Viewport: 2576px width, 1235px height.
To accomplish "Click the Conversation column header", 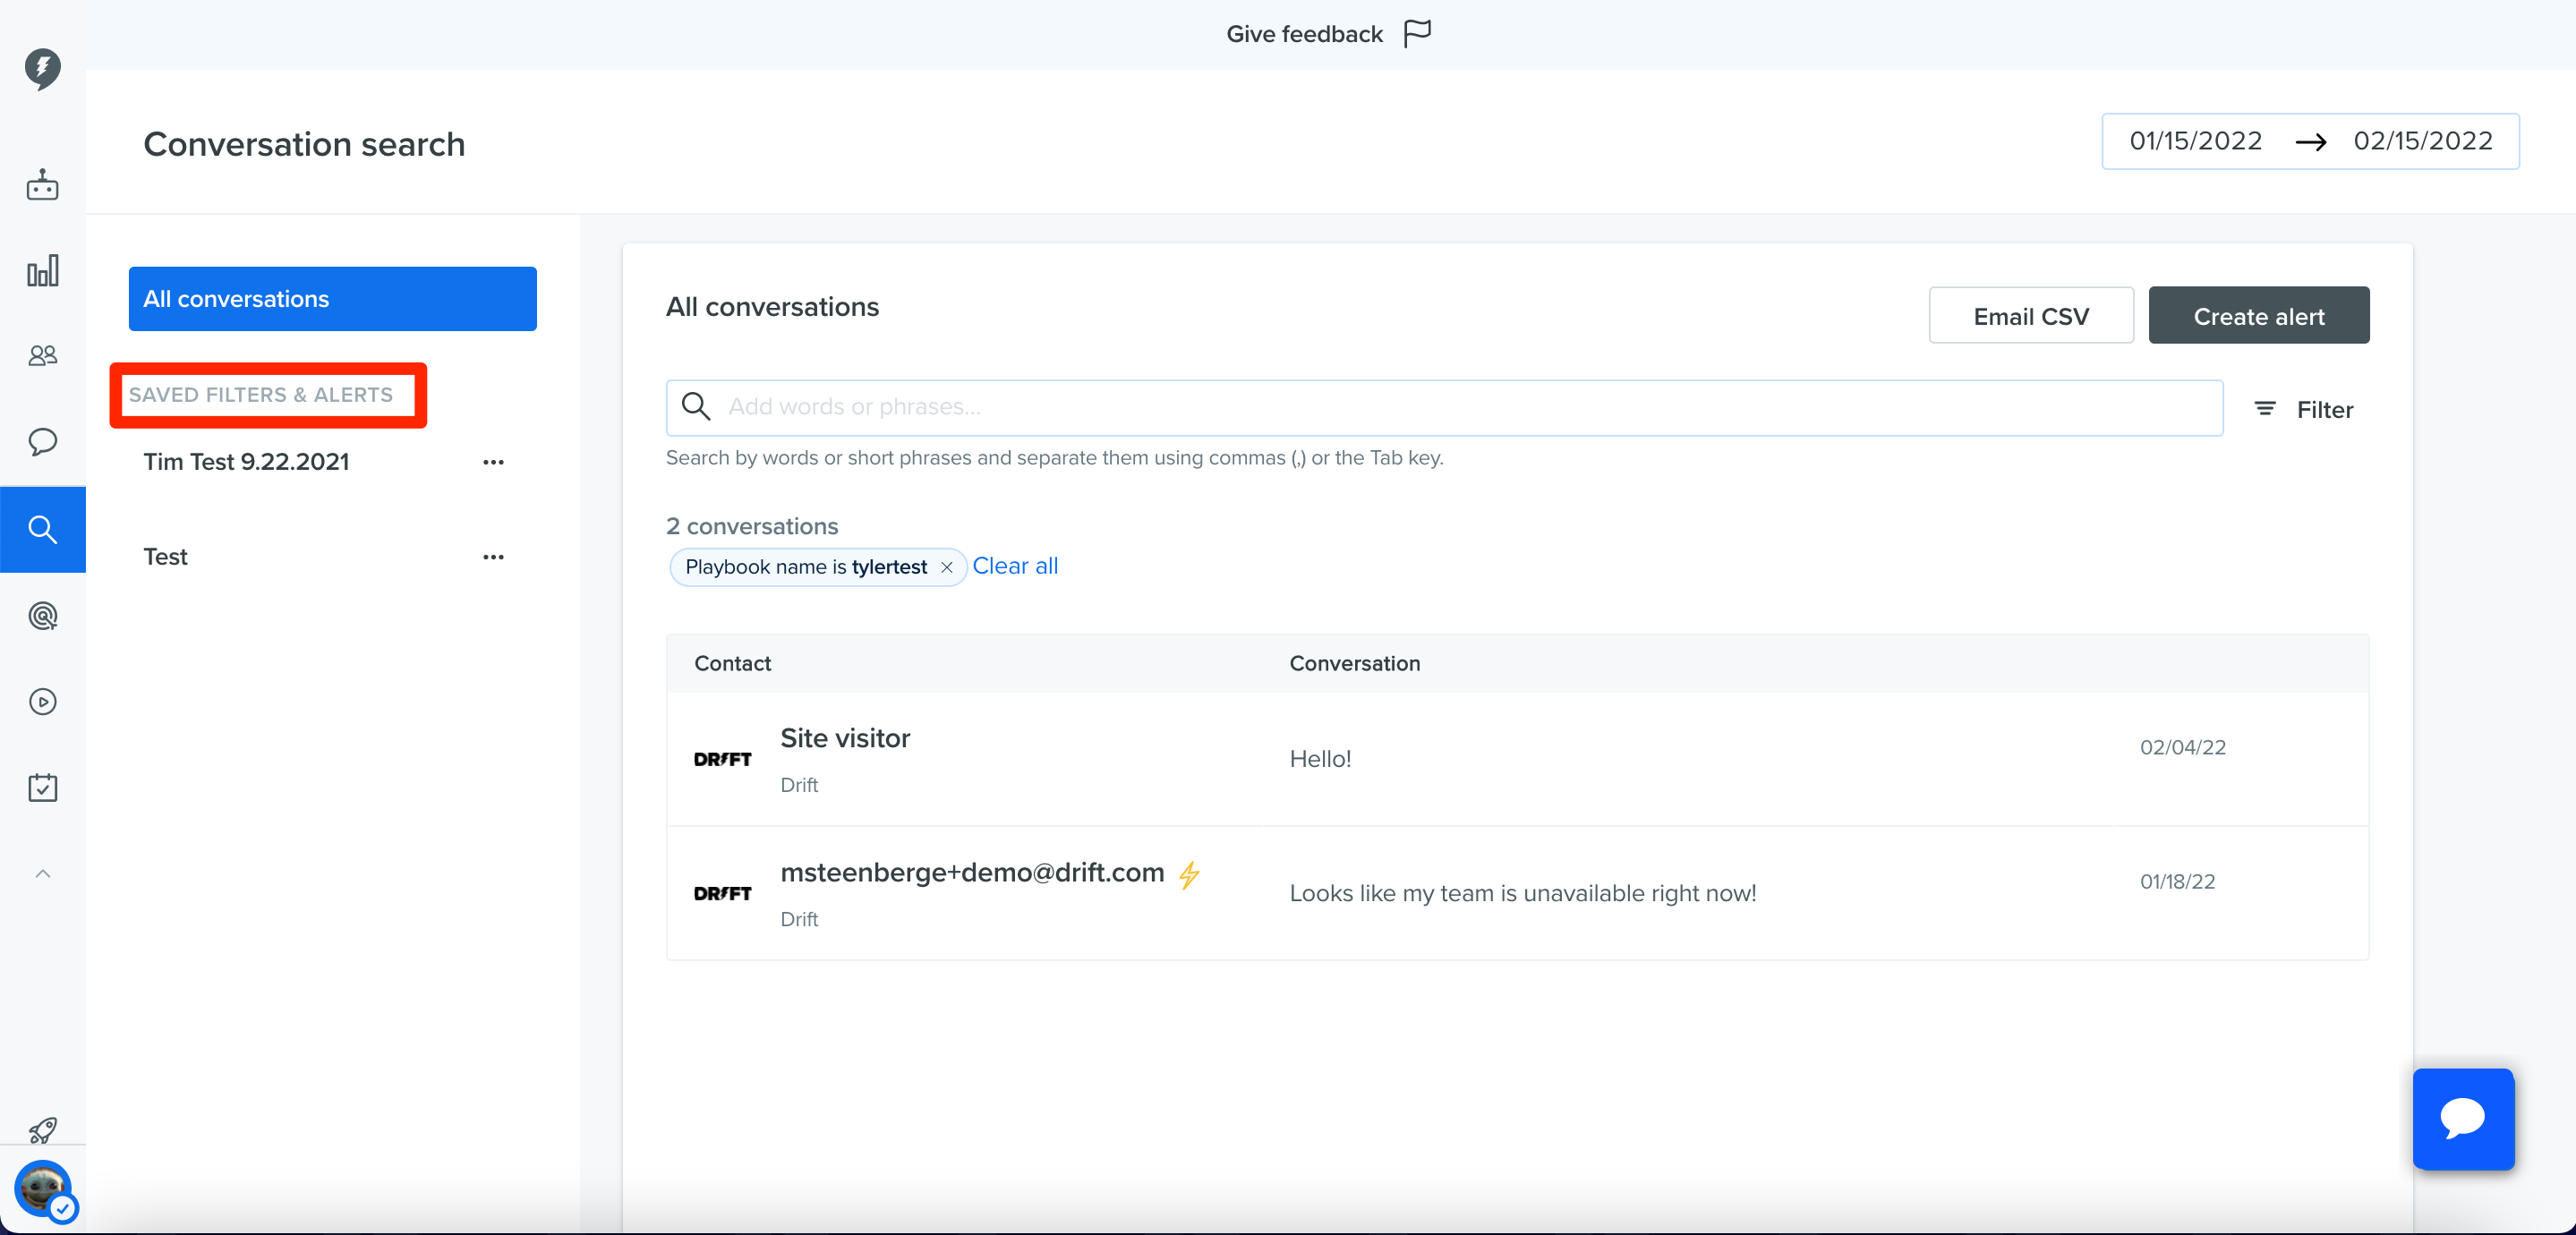I will click(1354, 663).
